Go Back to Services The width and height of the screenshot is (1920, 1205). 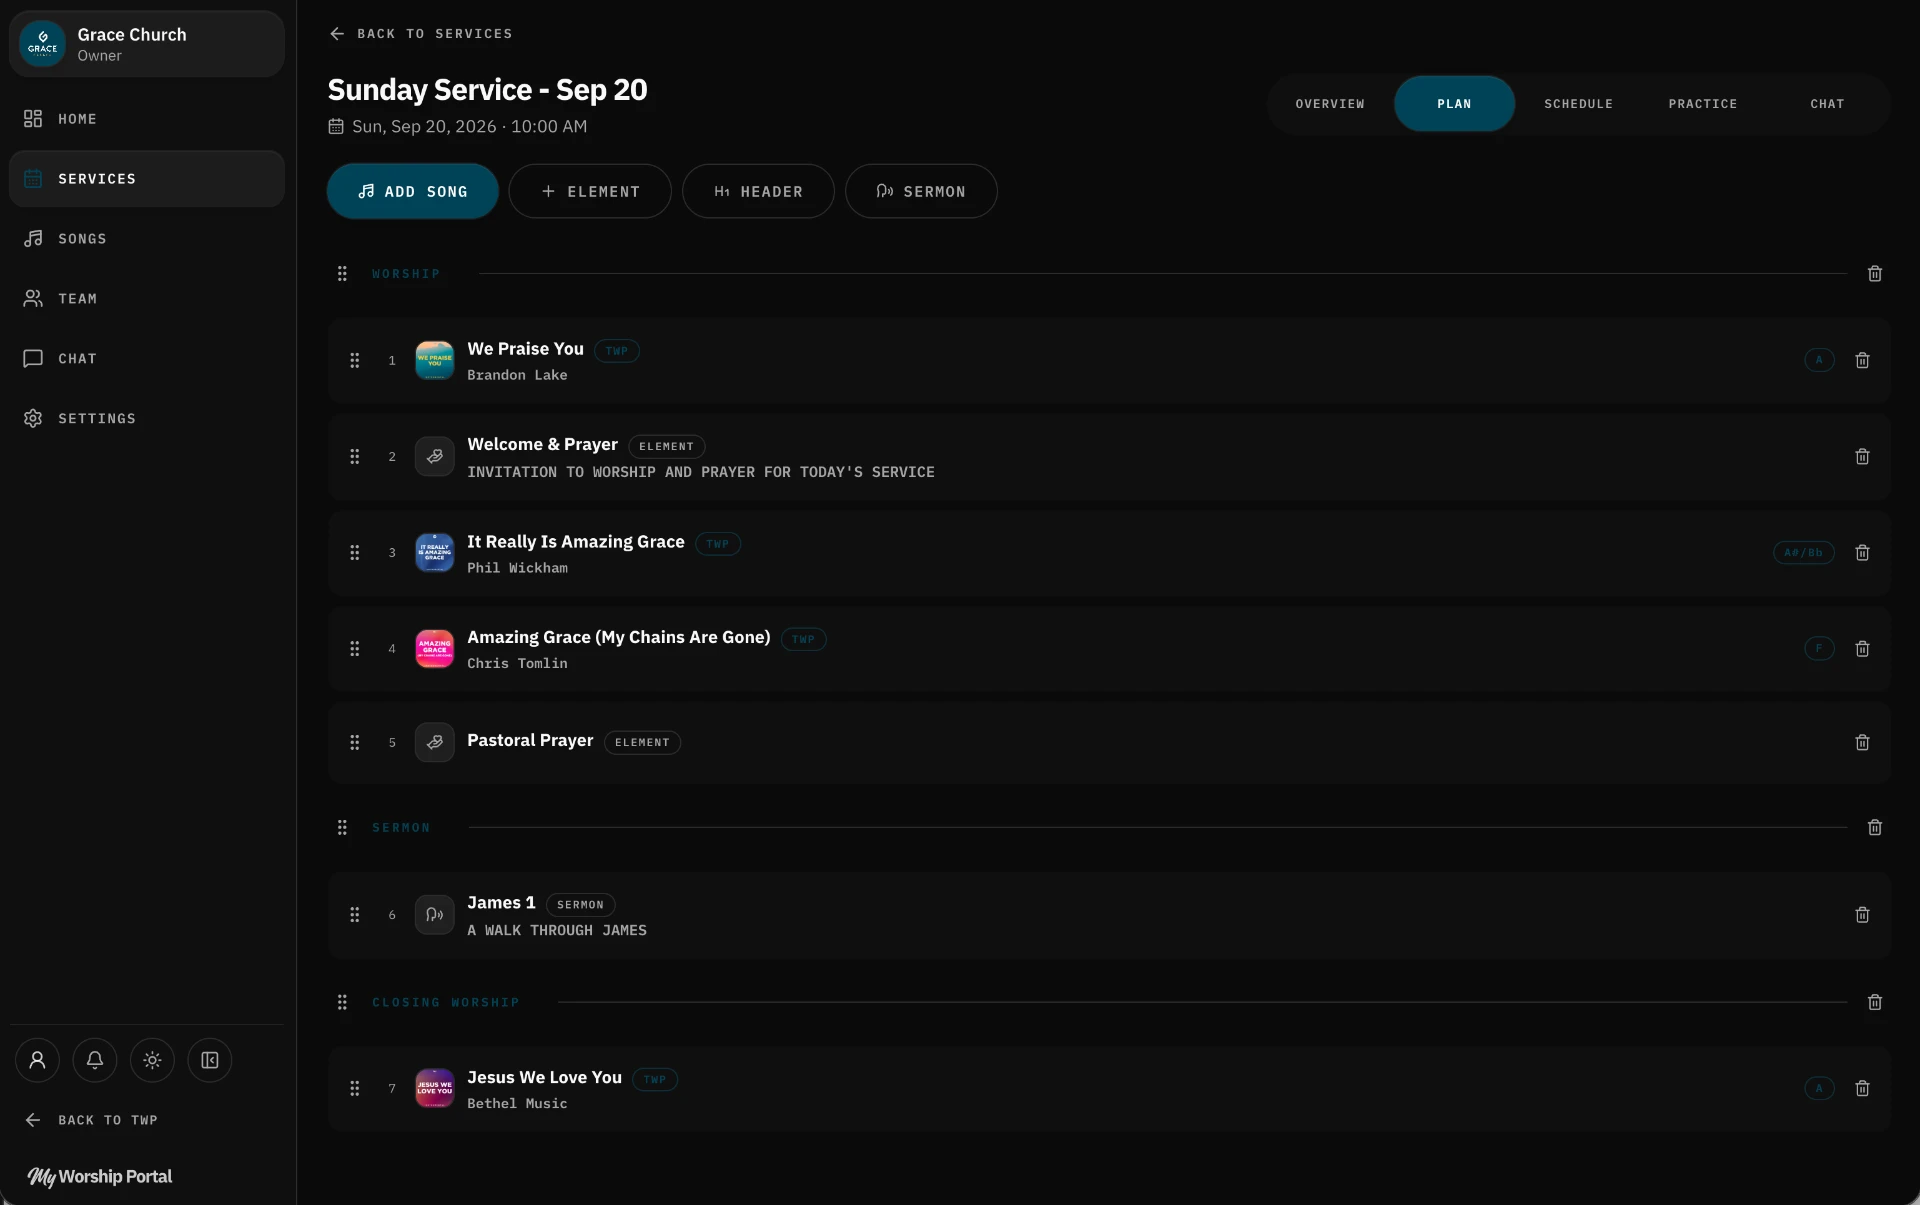(421, 34)
